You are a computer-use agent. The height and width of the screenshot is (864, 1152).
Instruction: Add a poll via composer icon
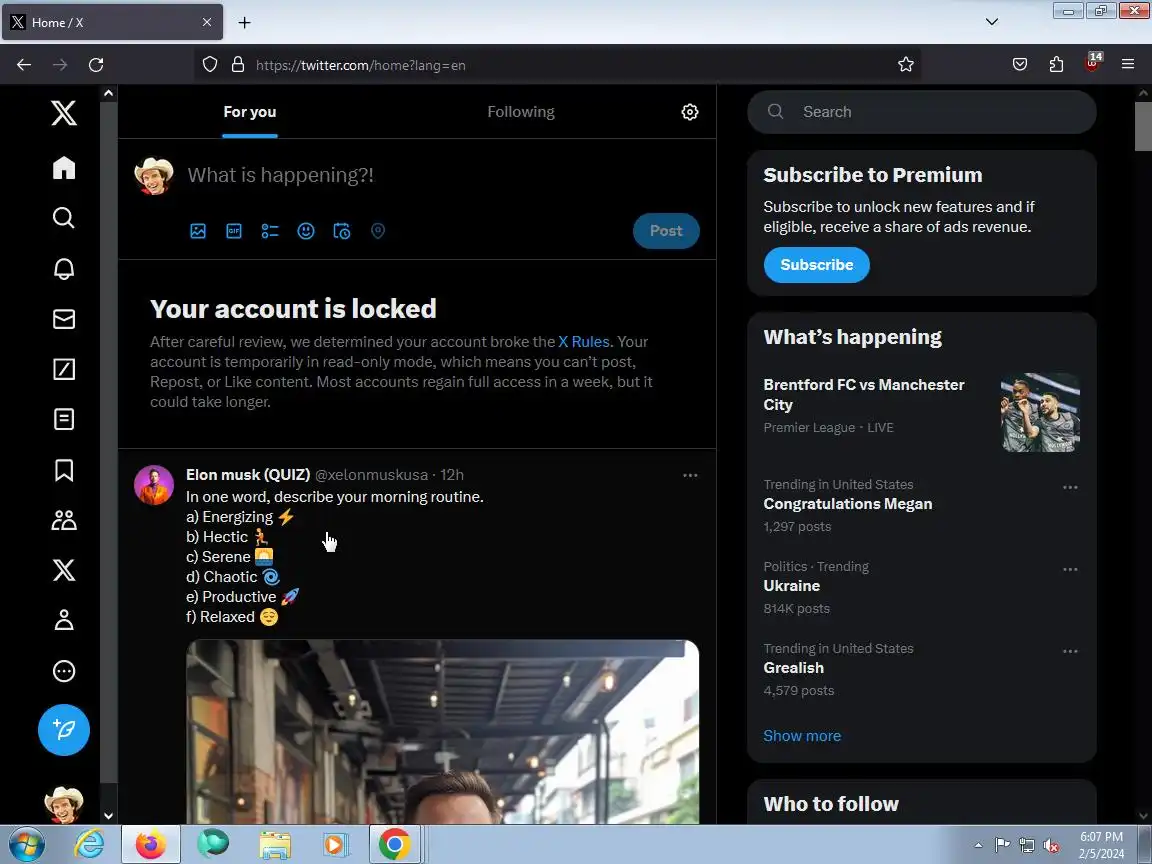tap(270, 231)
